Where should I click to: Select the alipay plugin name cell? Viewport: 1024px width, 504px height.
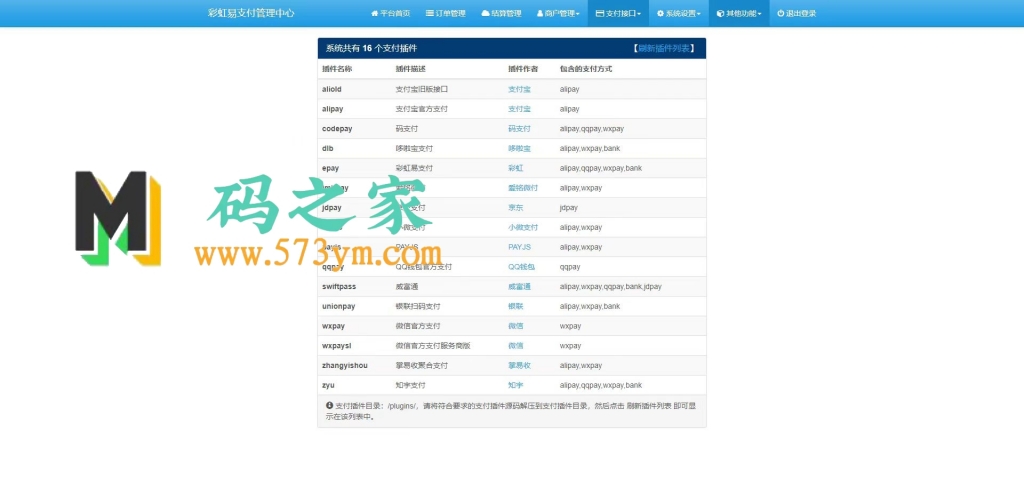coord(332,109)
